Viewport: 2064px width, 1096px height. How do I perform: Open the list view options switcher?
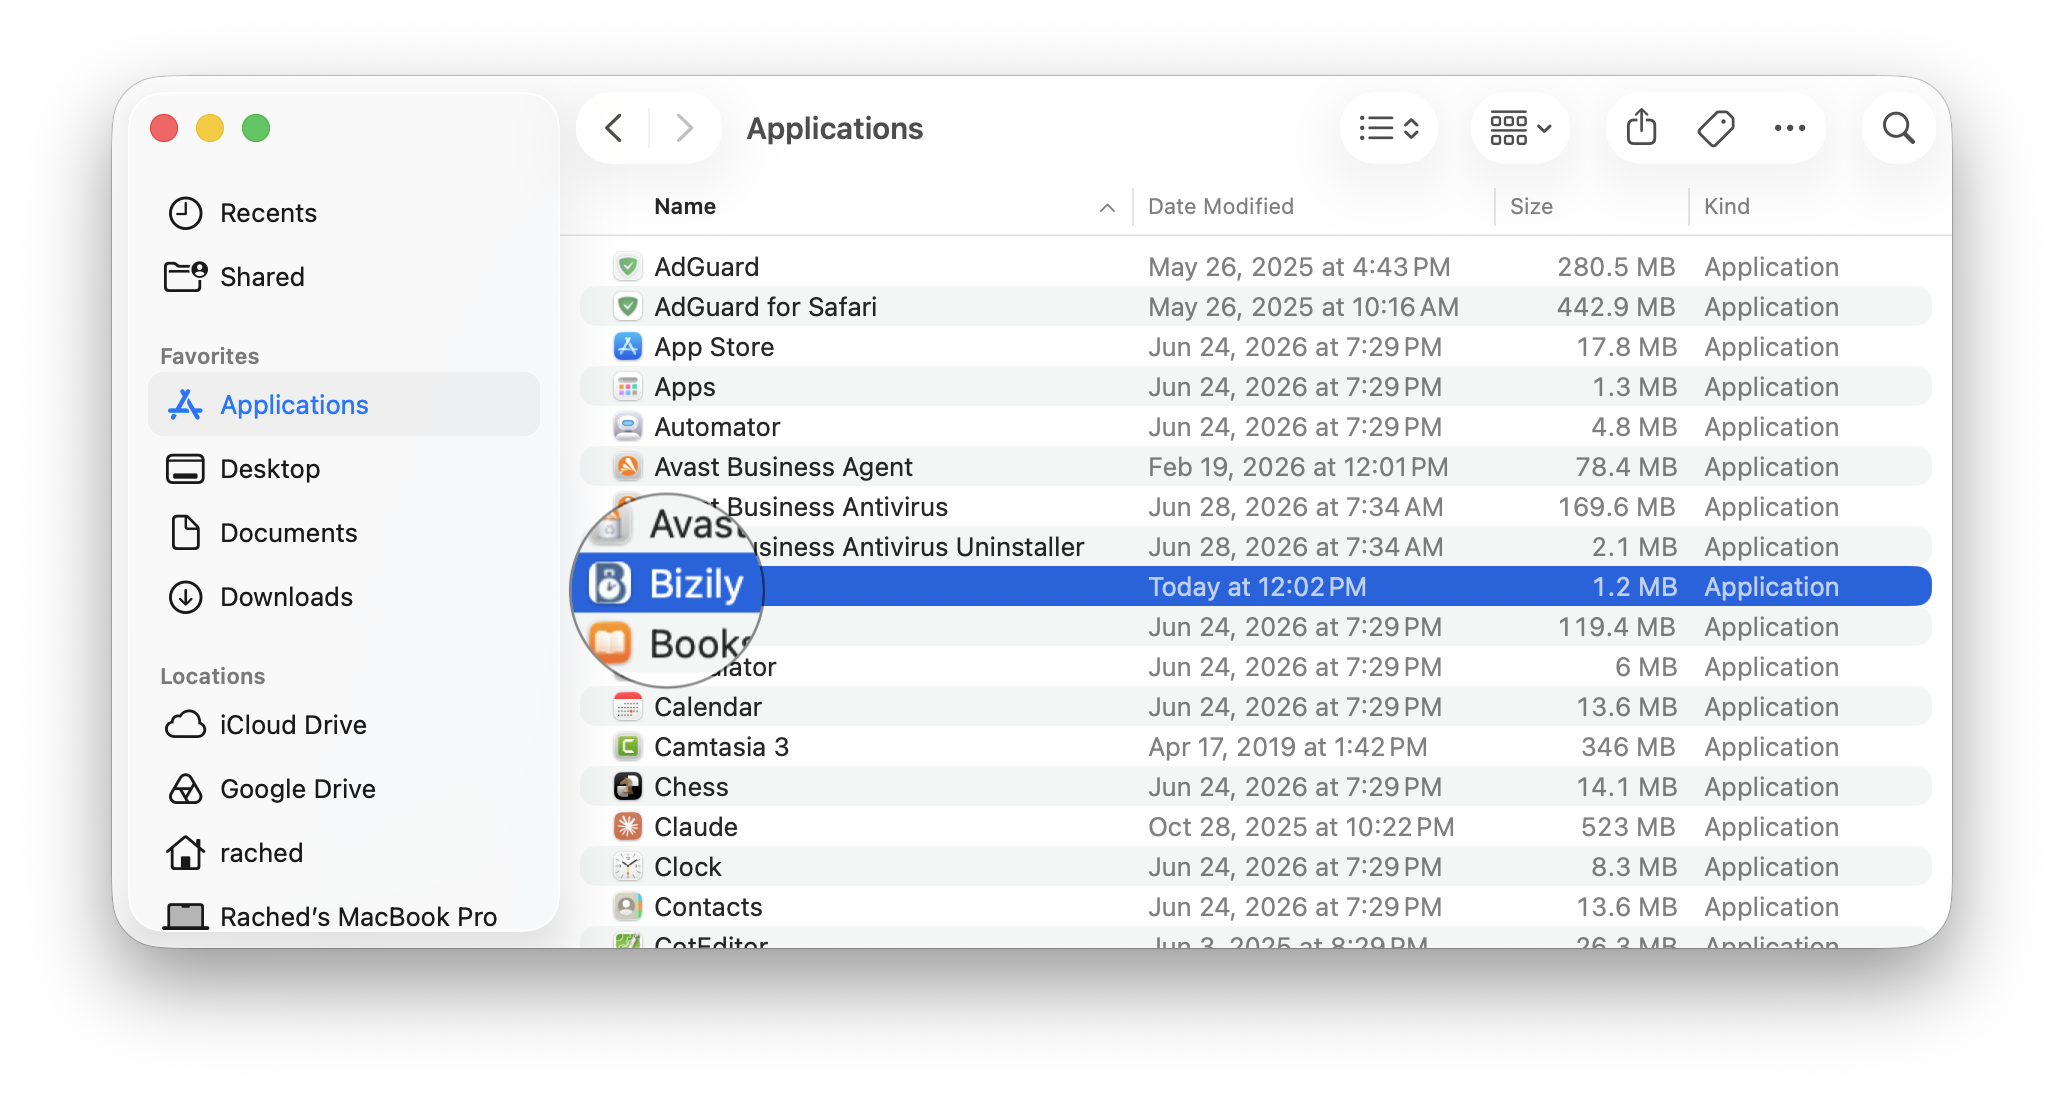[x=1389, y=128]
